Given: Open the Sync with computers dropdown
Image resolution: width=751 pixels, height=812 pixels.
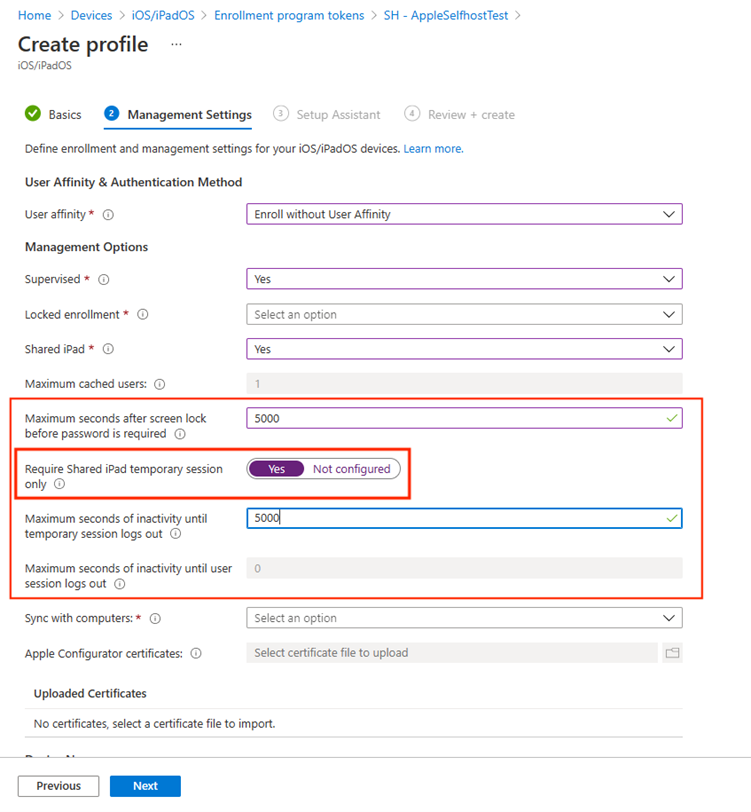Looking at the screenshot, I should click(464, 618).
